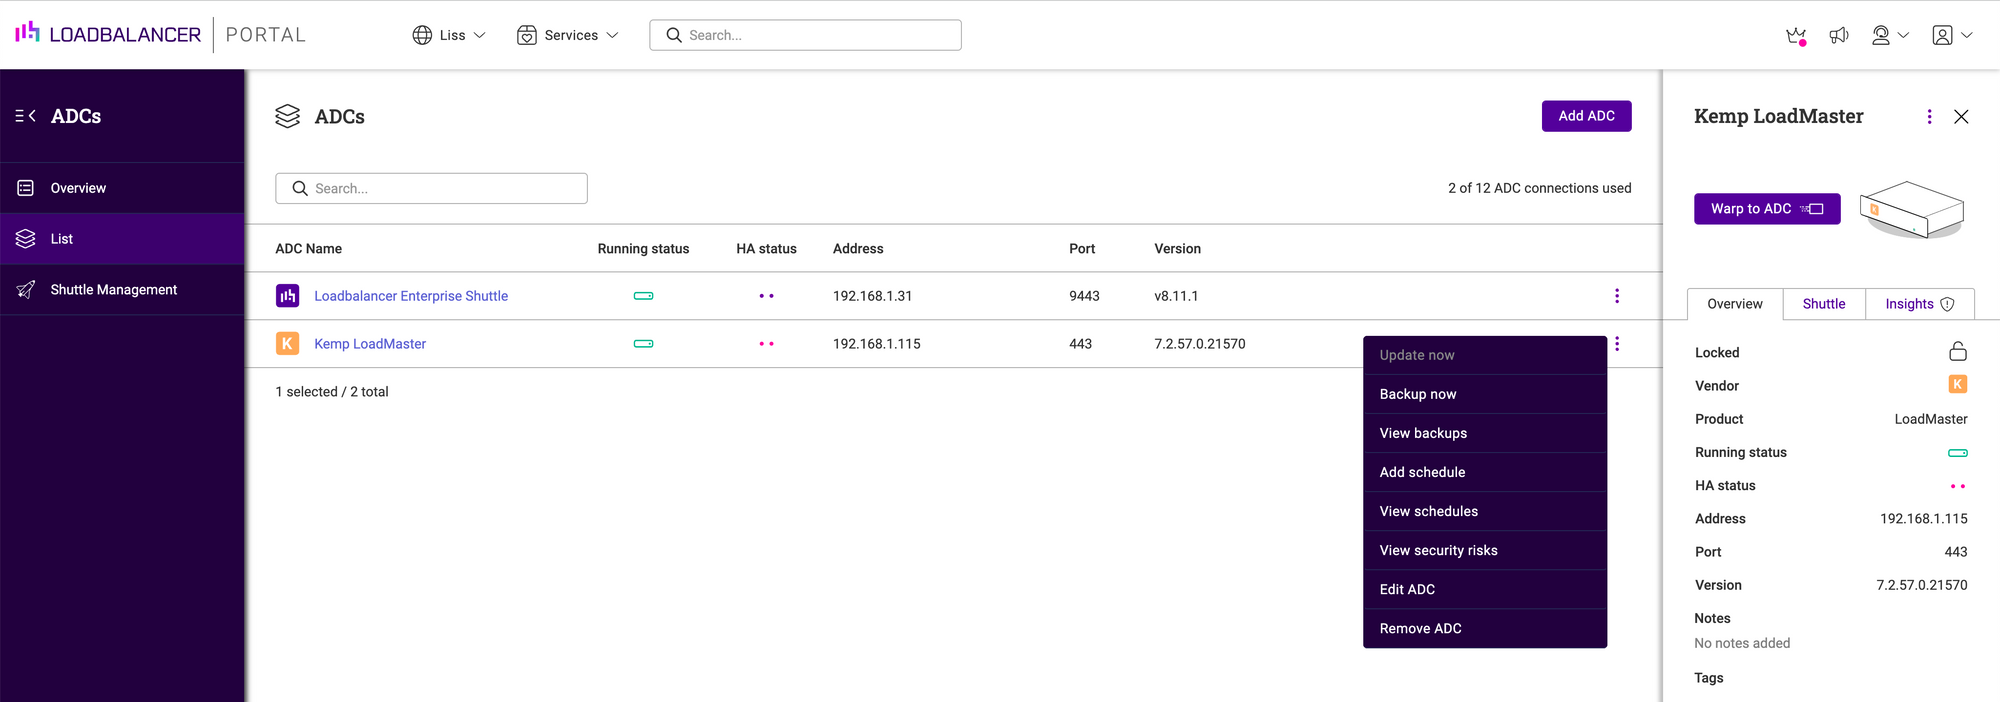The image size is (2000, 702).
Task: Click the 1 selected / 2 total text
Action: coord(332,392)
